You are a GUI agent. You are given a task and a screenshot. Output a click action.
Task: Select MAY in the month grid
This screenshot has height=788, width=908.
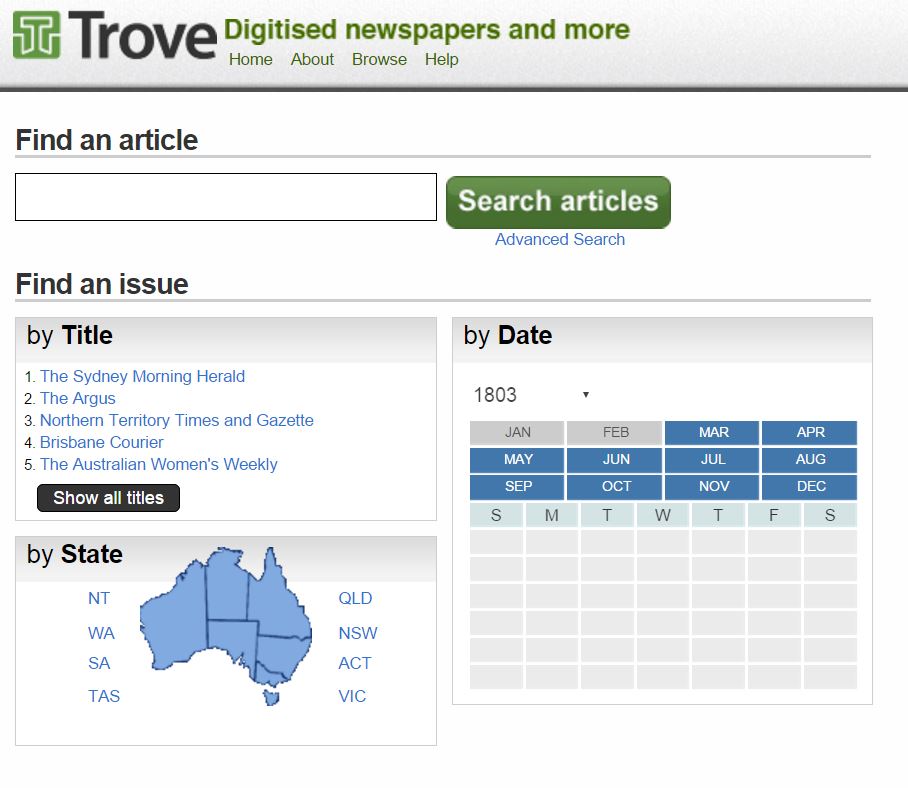pyautogui.click(x=516, y=459)
